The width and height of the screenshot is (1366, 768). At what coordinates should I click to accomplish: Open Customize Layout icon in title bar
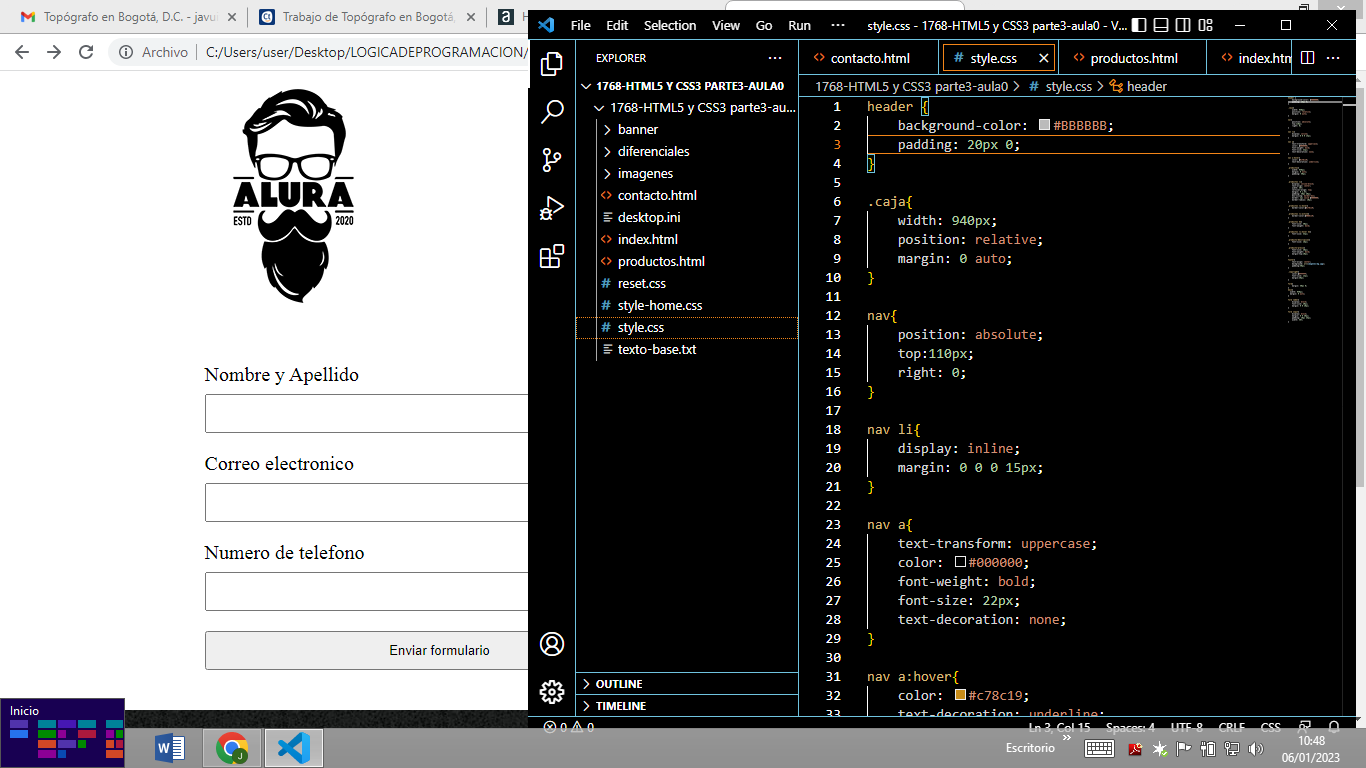(1205, 25)
